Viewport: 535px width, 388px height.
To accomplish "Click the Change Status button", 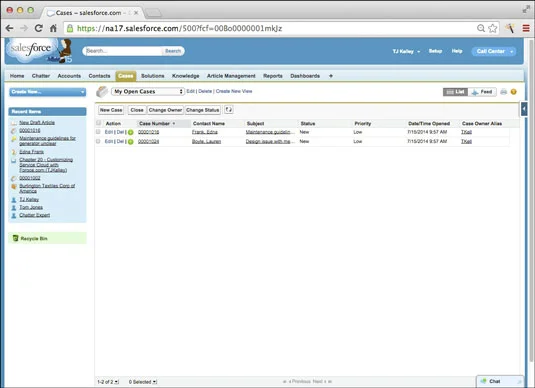I will (202, 110).
